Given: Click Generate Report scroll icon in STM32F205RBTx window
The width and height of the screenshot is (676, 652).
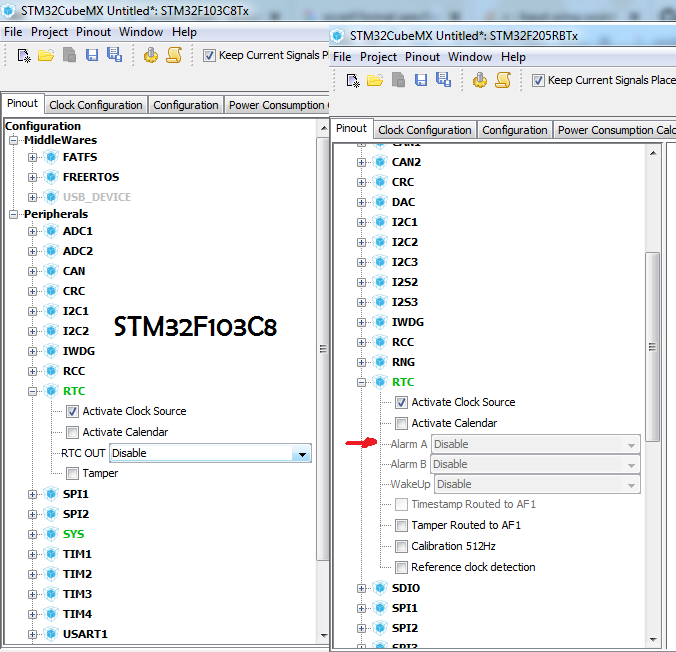Looking at the screenshot, I should (x=503, y=80).
